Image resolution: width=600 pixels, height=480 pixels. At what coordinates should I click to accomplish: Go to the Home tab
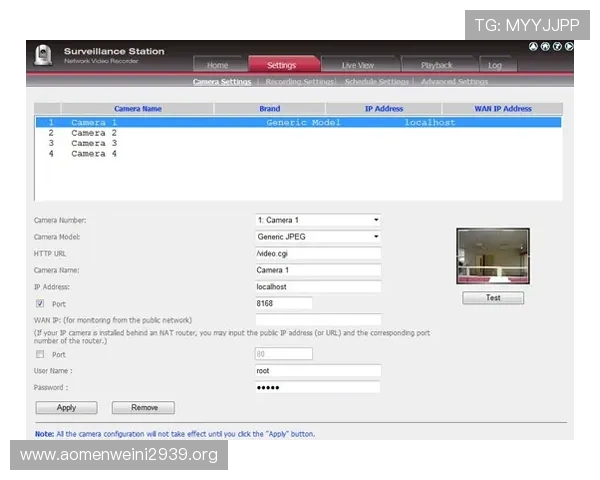[217, 65]
